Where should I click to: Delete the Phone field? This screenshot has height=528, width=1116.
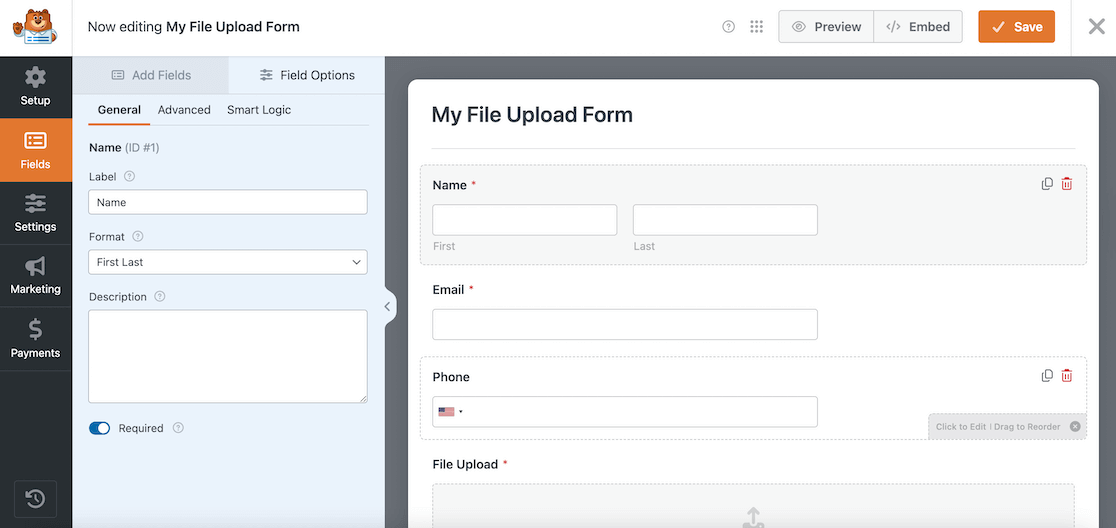(1067, 376)
